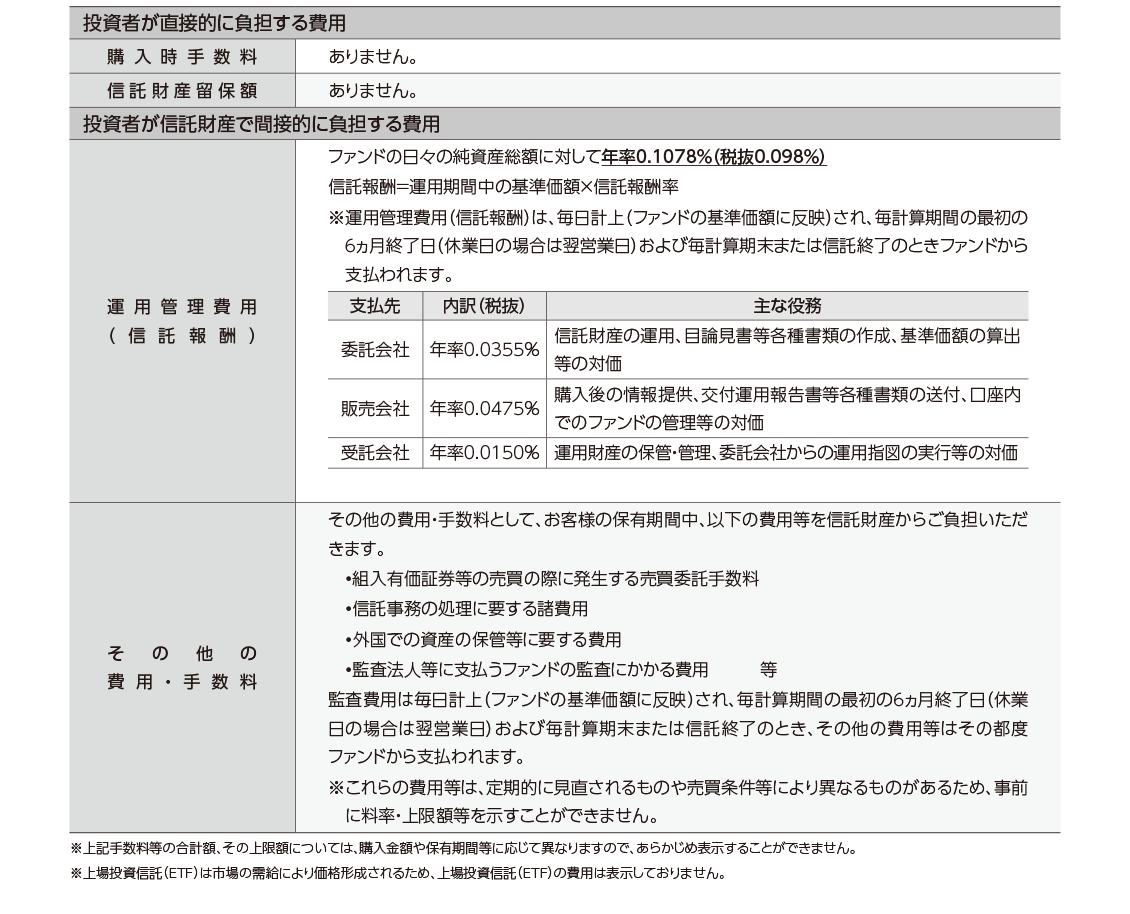Click the 販売会社 table cell

tap(374, 409)
